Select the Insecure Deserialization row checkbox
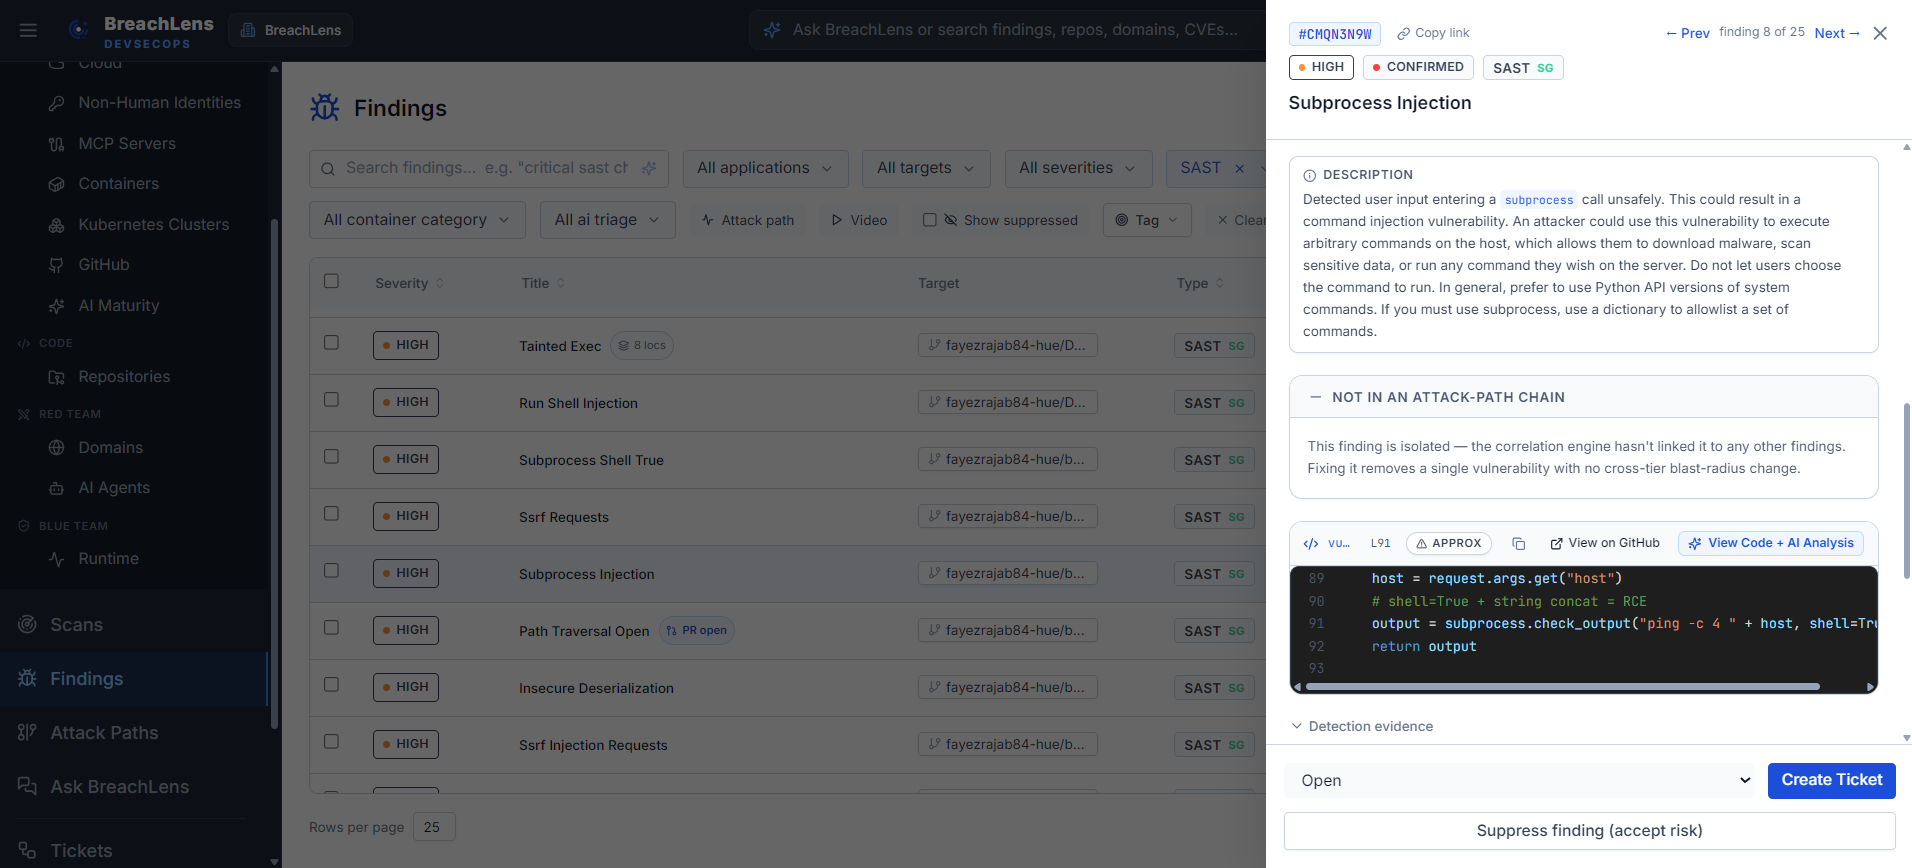The height and width of the screenshot is (868, 1912). point(332,684)
